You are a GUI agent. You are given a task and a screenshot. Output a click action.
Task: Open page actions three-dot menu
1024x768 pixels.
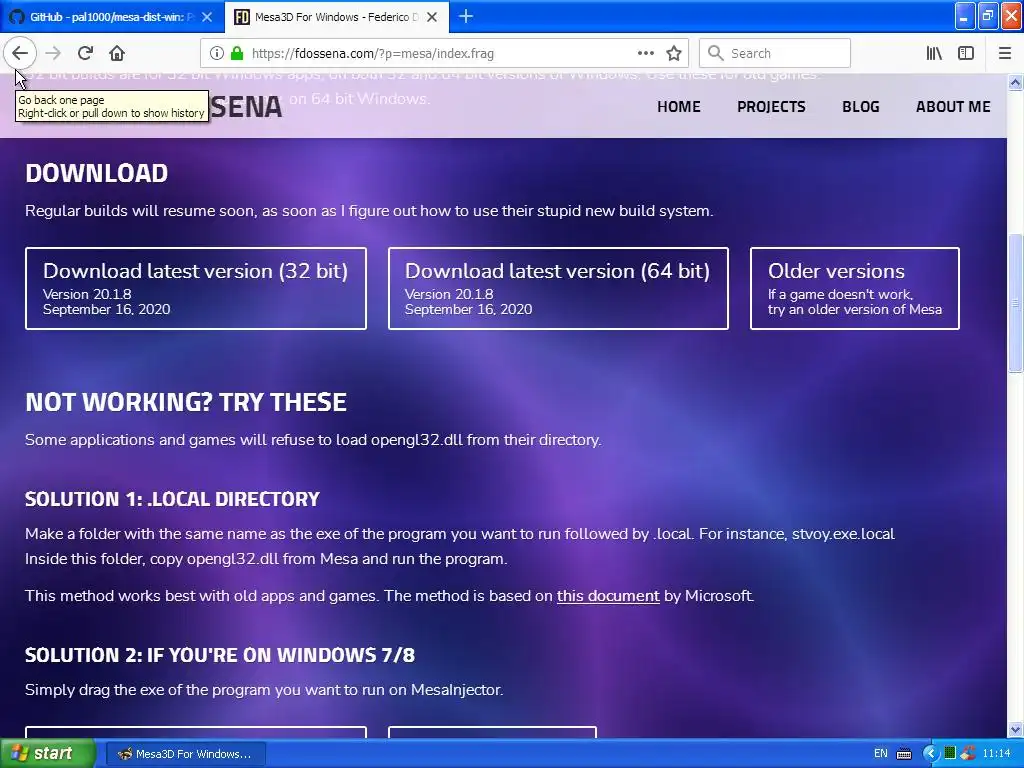[x=645, y=53]
